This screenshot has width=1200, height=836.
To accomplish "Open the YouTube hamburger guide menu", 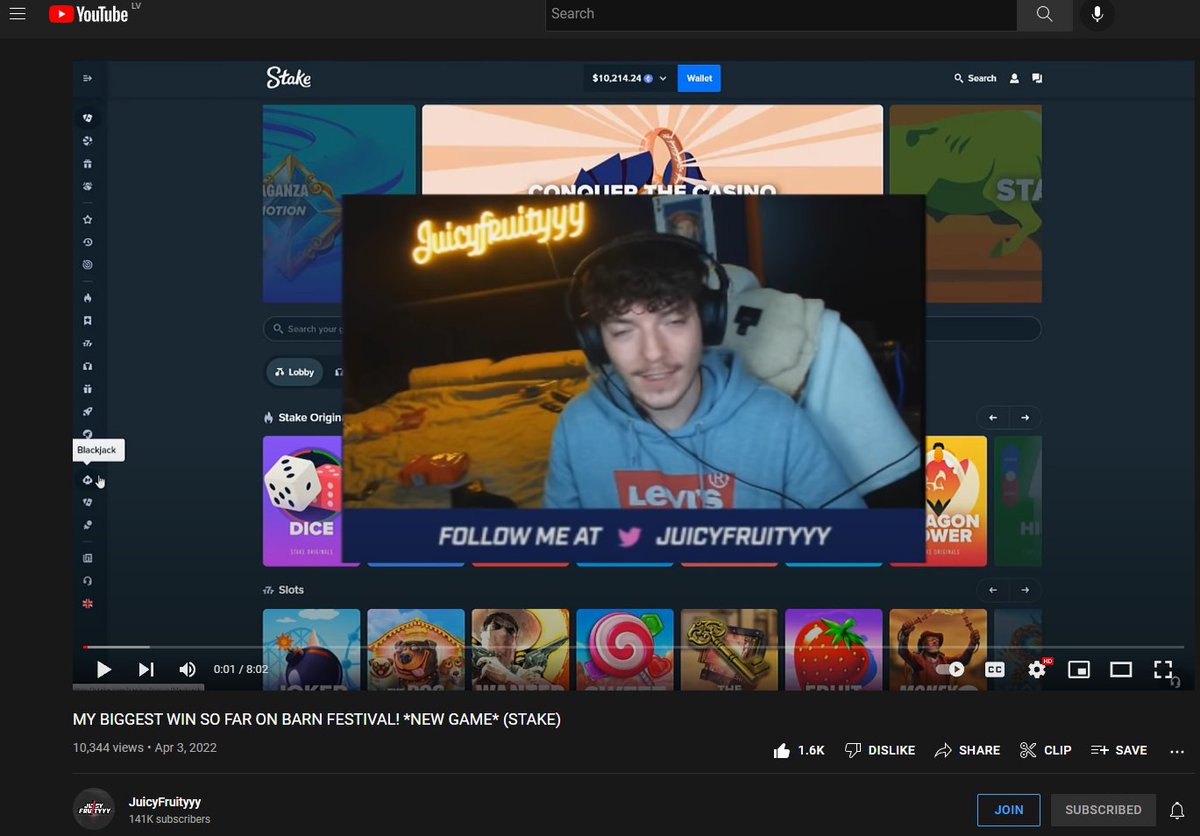I will point(17,14).
